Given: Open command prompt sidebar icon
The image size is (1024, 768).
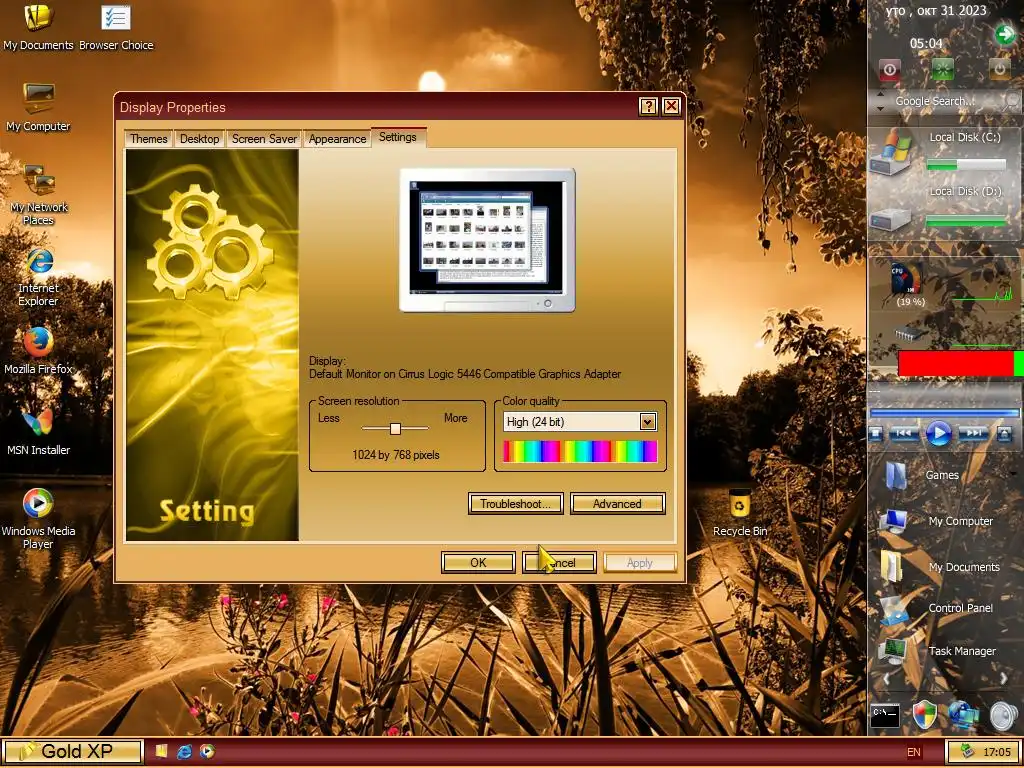Looking at the screenshot, I should click(886, 716).
